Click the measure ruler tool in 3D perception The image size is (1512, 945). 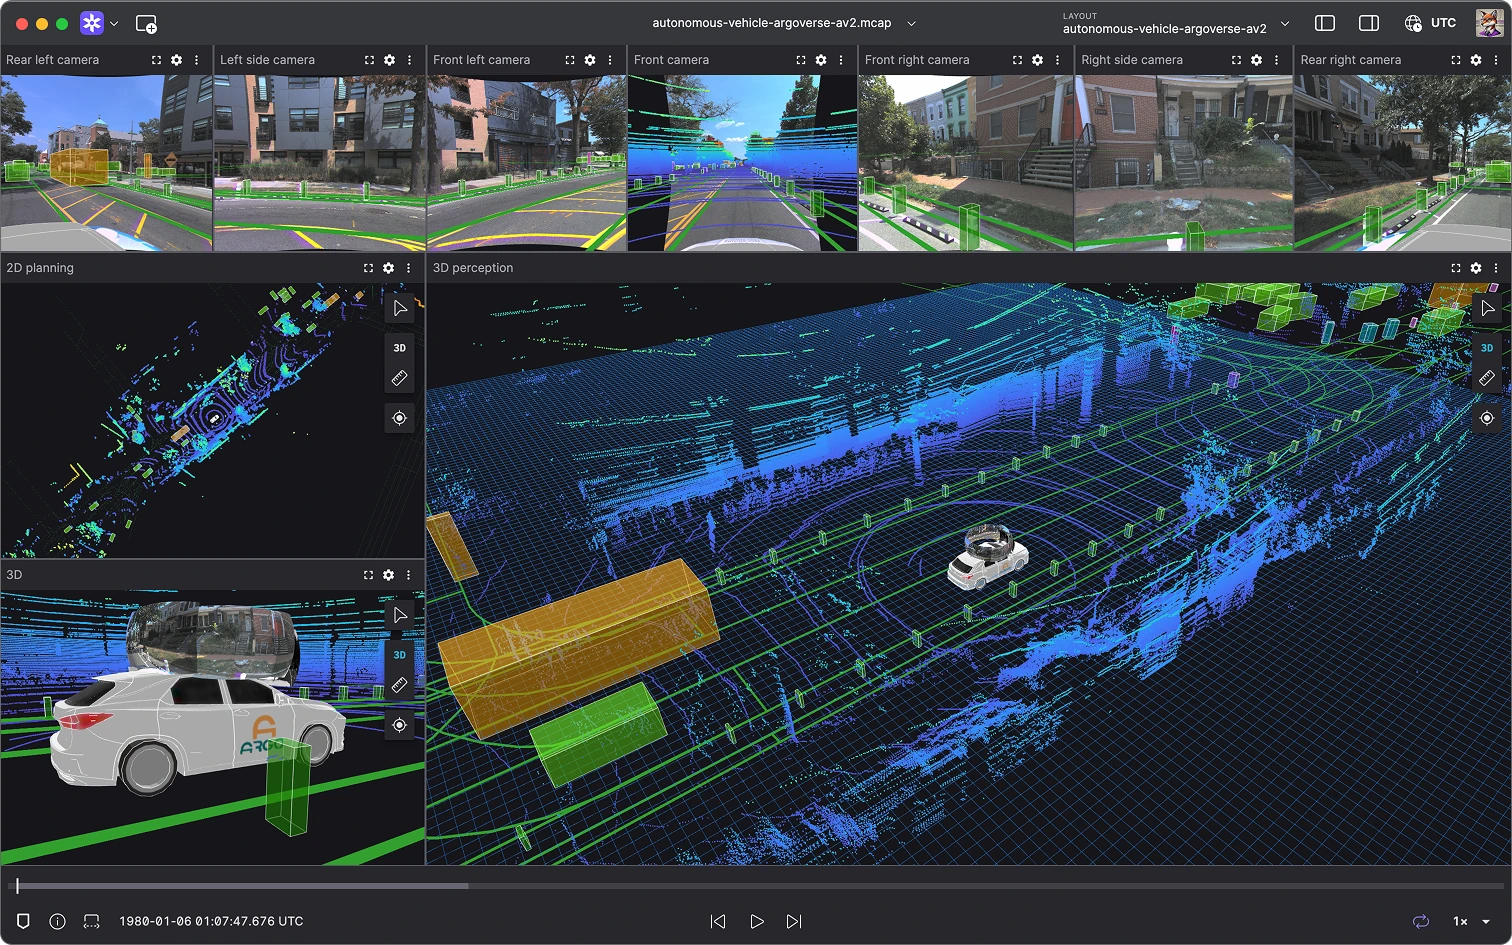pyautogui.click(x=1487, y=378)
